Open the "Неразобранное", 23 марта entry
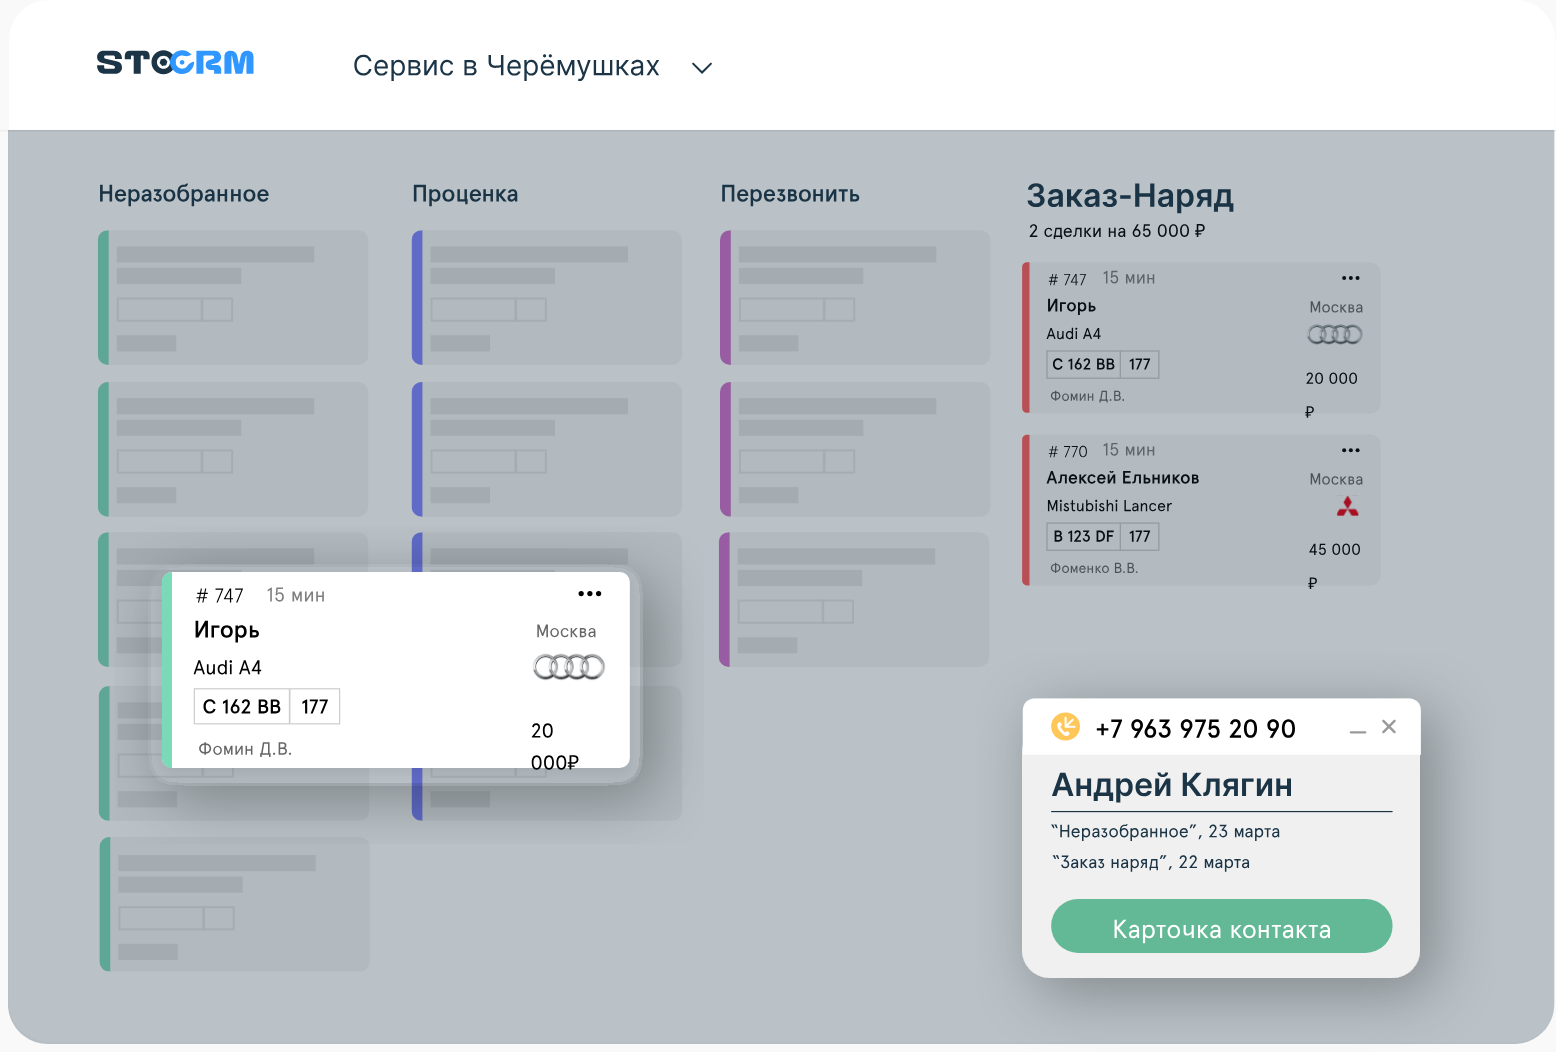This screenshot has width=1556, height=1052. point(1165,832)
